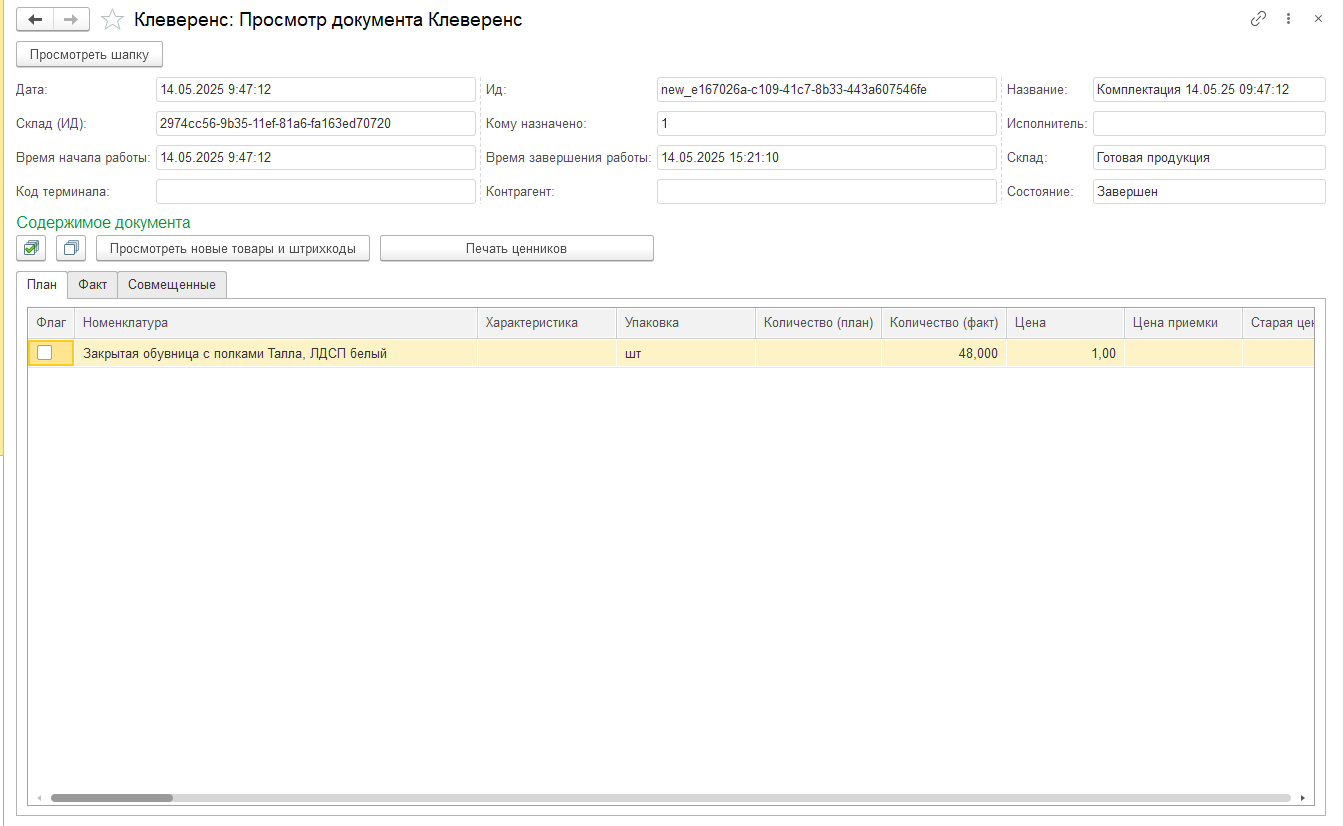Click the horizontal scrollbar thumb in table
This screenshot has width=1343, height=826.
click(x=112, y=798)
